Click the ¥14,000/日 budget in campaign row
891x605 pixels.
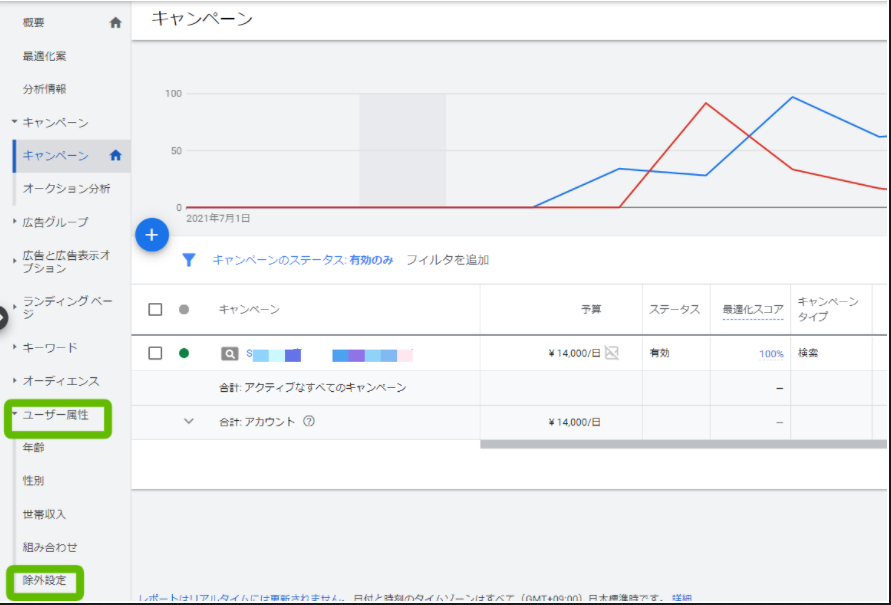click(574, 353)
